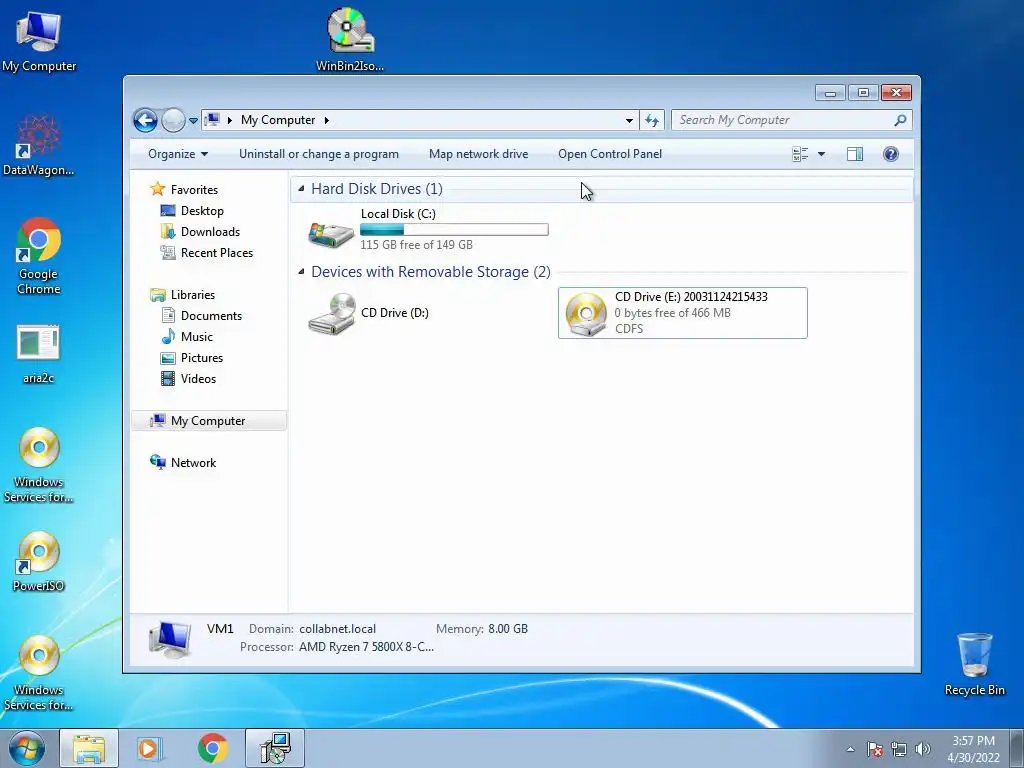Toggle the preview pane button

(855, 154)
